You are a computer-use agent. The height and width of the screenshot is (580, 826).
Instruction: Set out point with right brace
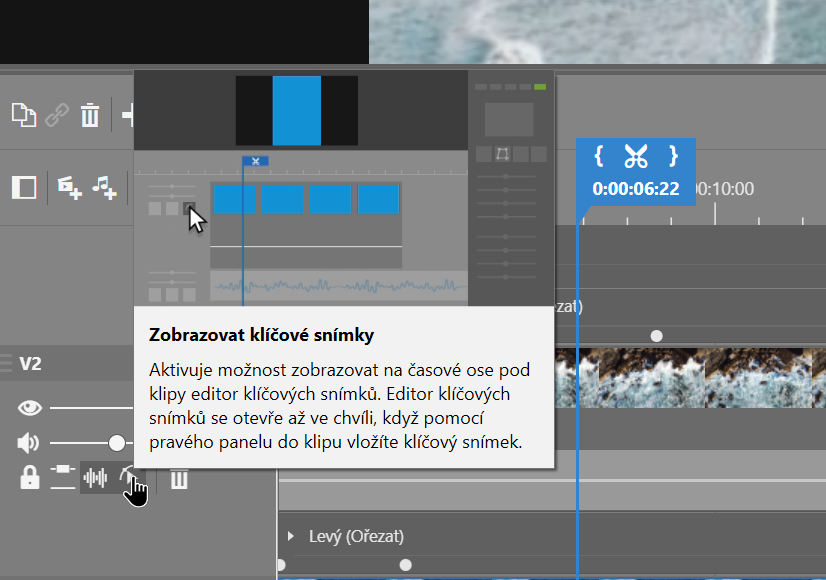pos(674,156)
